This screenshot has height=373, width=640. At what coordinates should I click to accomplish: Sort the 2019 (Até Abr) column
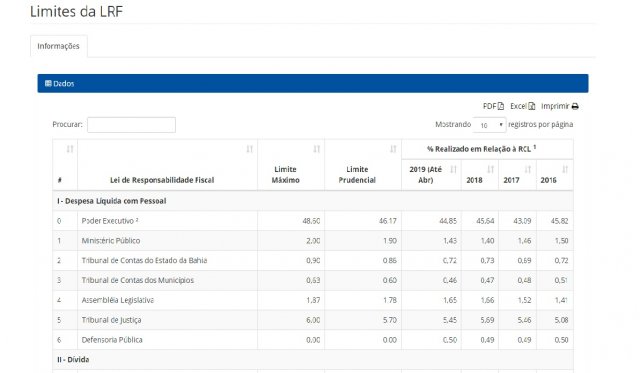453,169
